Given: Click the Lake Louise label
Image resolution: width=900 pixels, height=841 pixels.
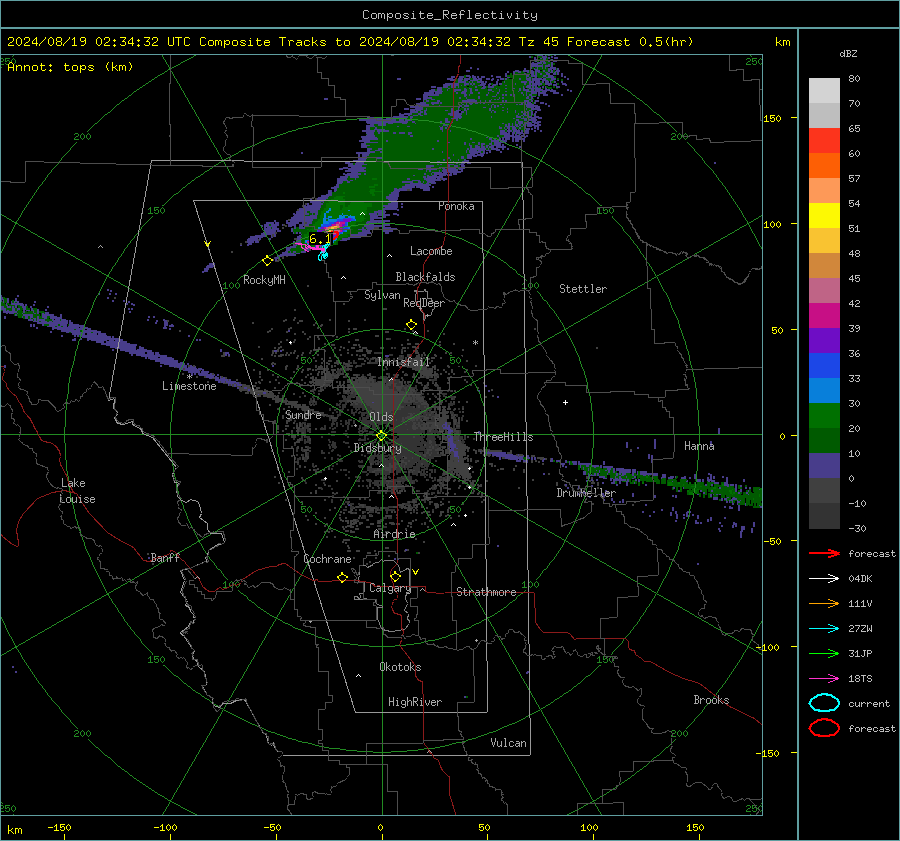Looking at the screenshot, I should (78, 491).
